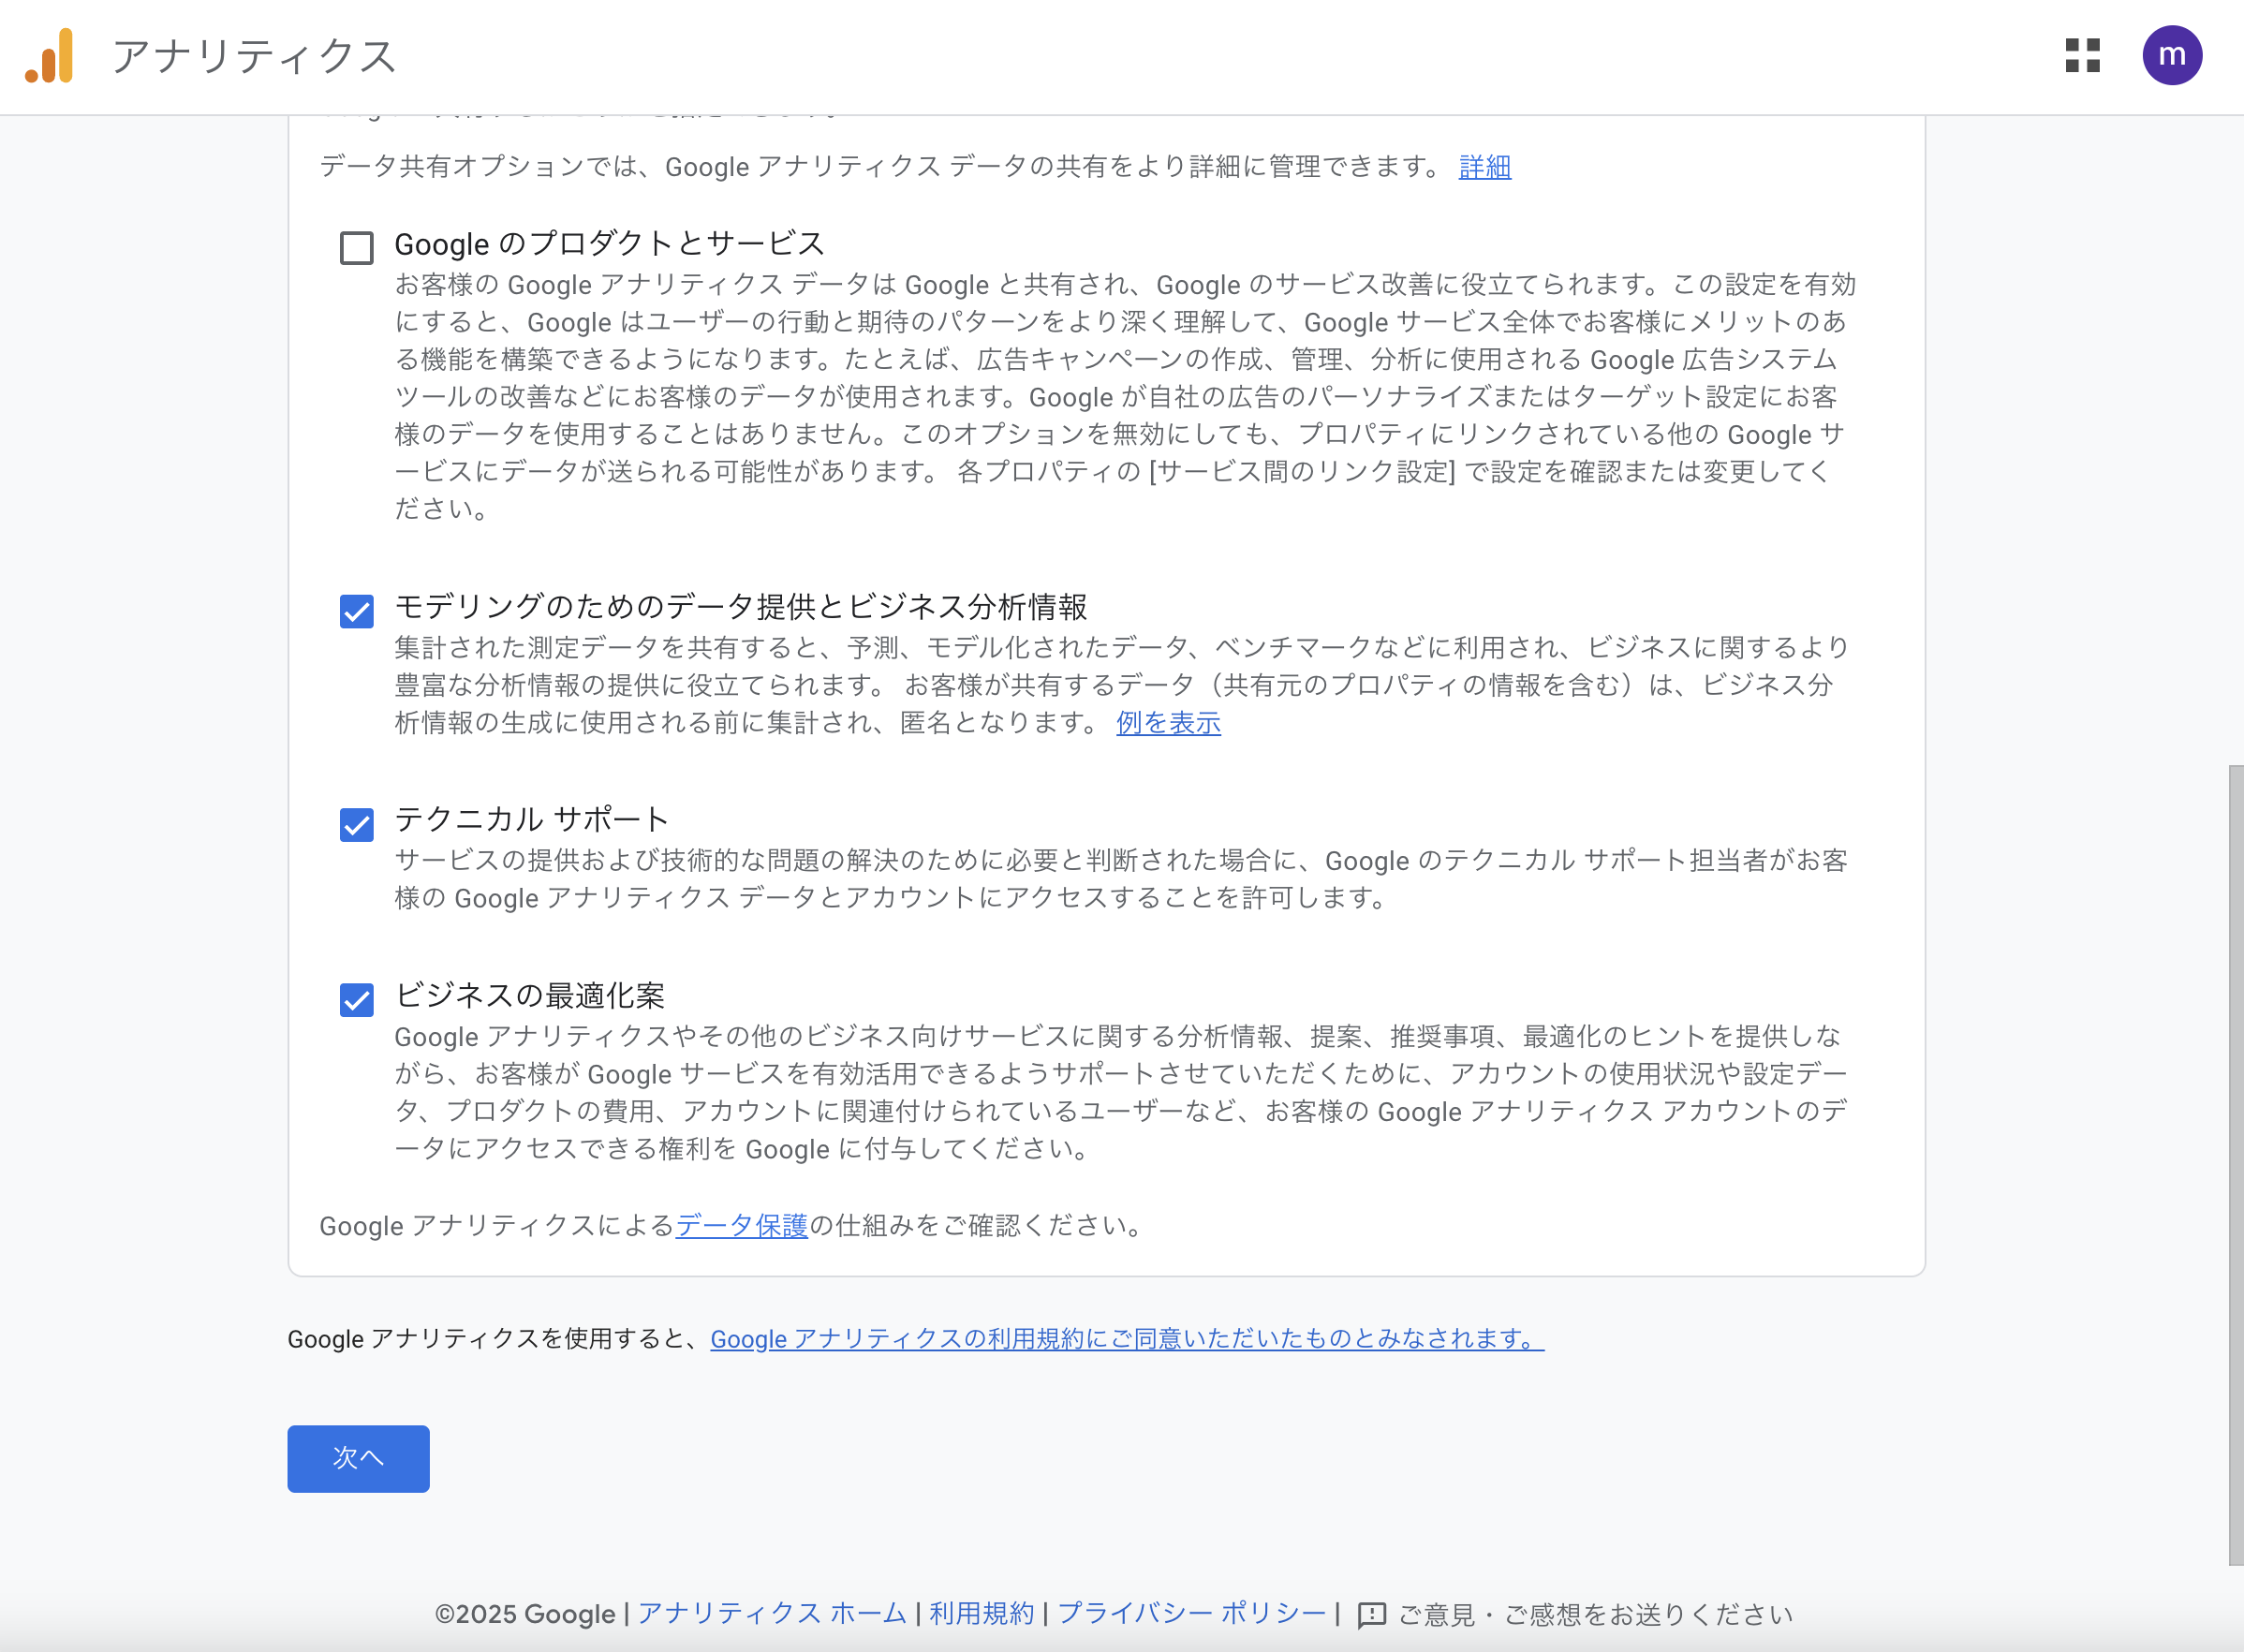Uncheck the テクニカル サポート checkbox
2244x1652 pixels.
click(x=357, y=825)
